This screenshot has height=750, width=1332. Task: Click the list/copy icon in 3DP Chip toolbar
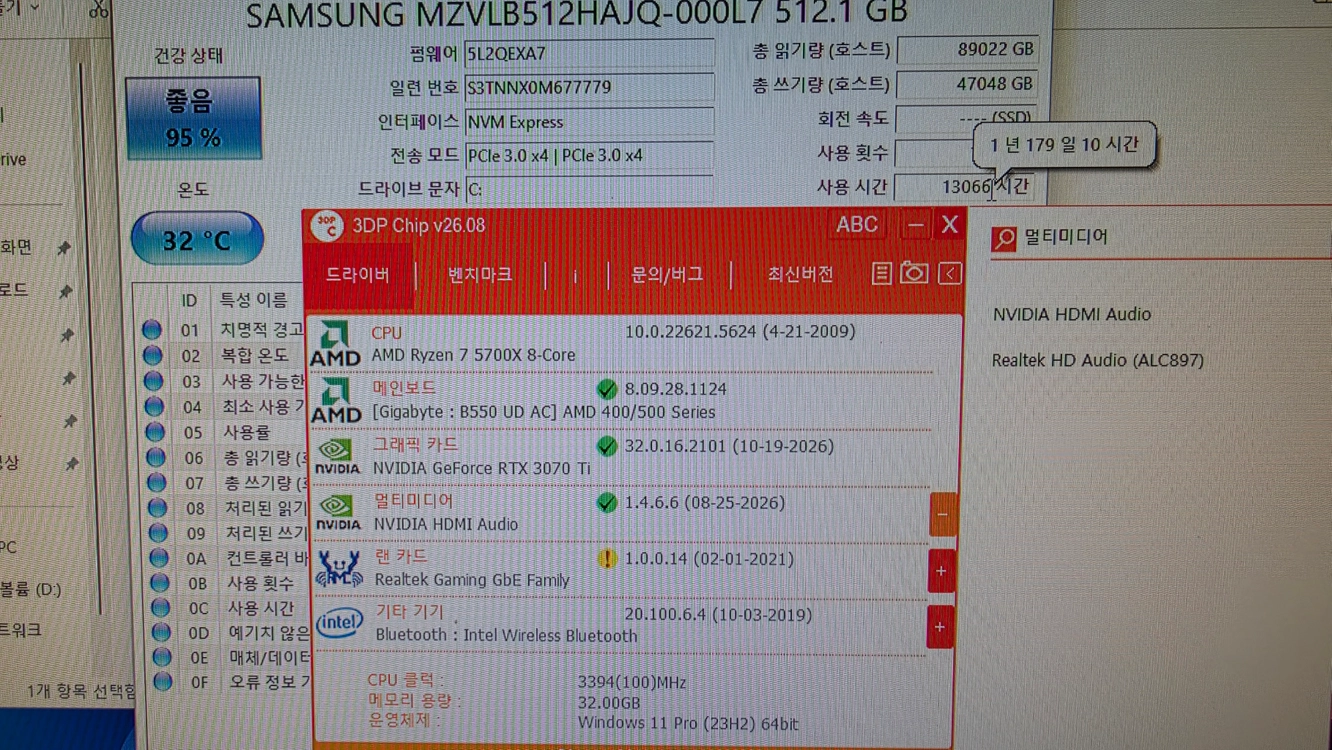pyautogui.click(x=881, y=273)
